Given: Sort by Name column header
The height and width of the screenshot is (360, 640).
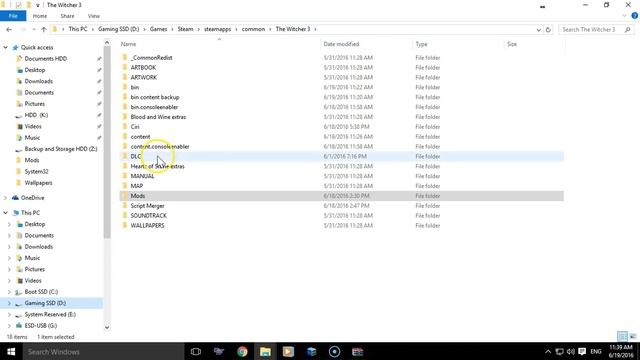Looking at the screenshot, I should 128,44.
